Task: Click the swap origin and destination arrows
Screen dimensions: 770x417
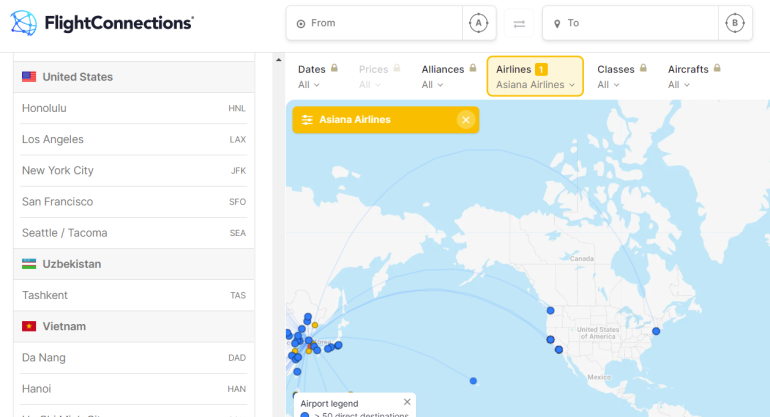Action: tap(519, 23)
